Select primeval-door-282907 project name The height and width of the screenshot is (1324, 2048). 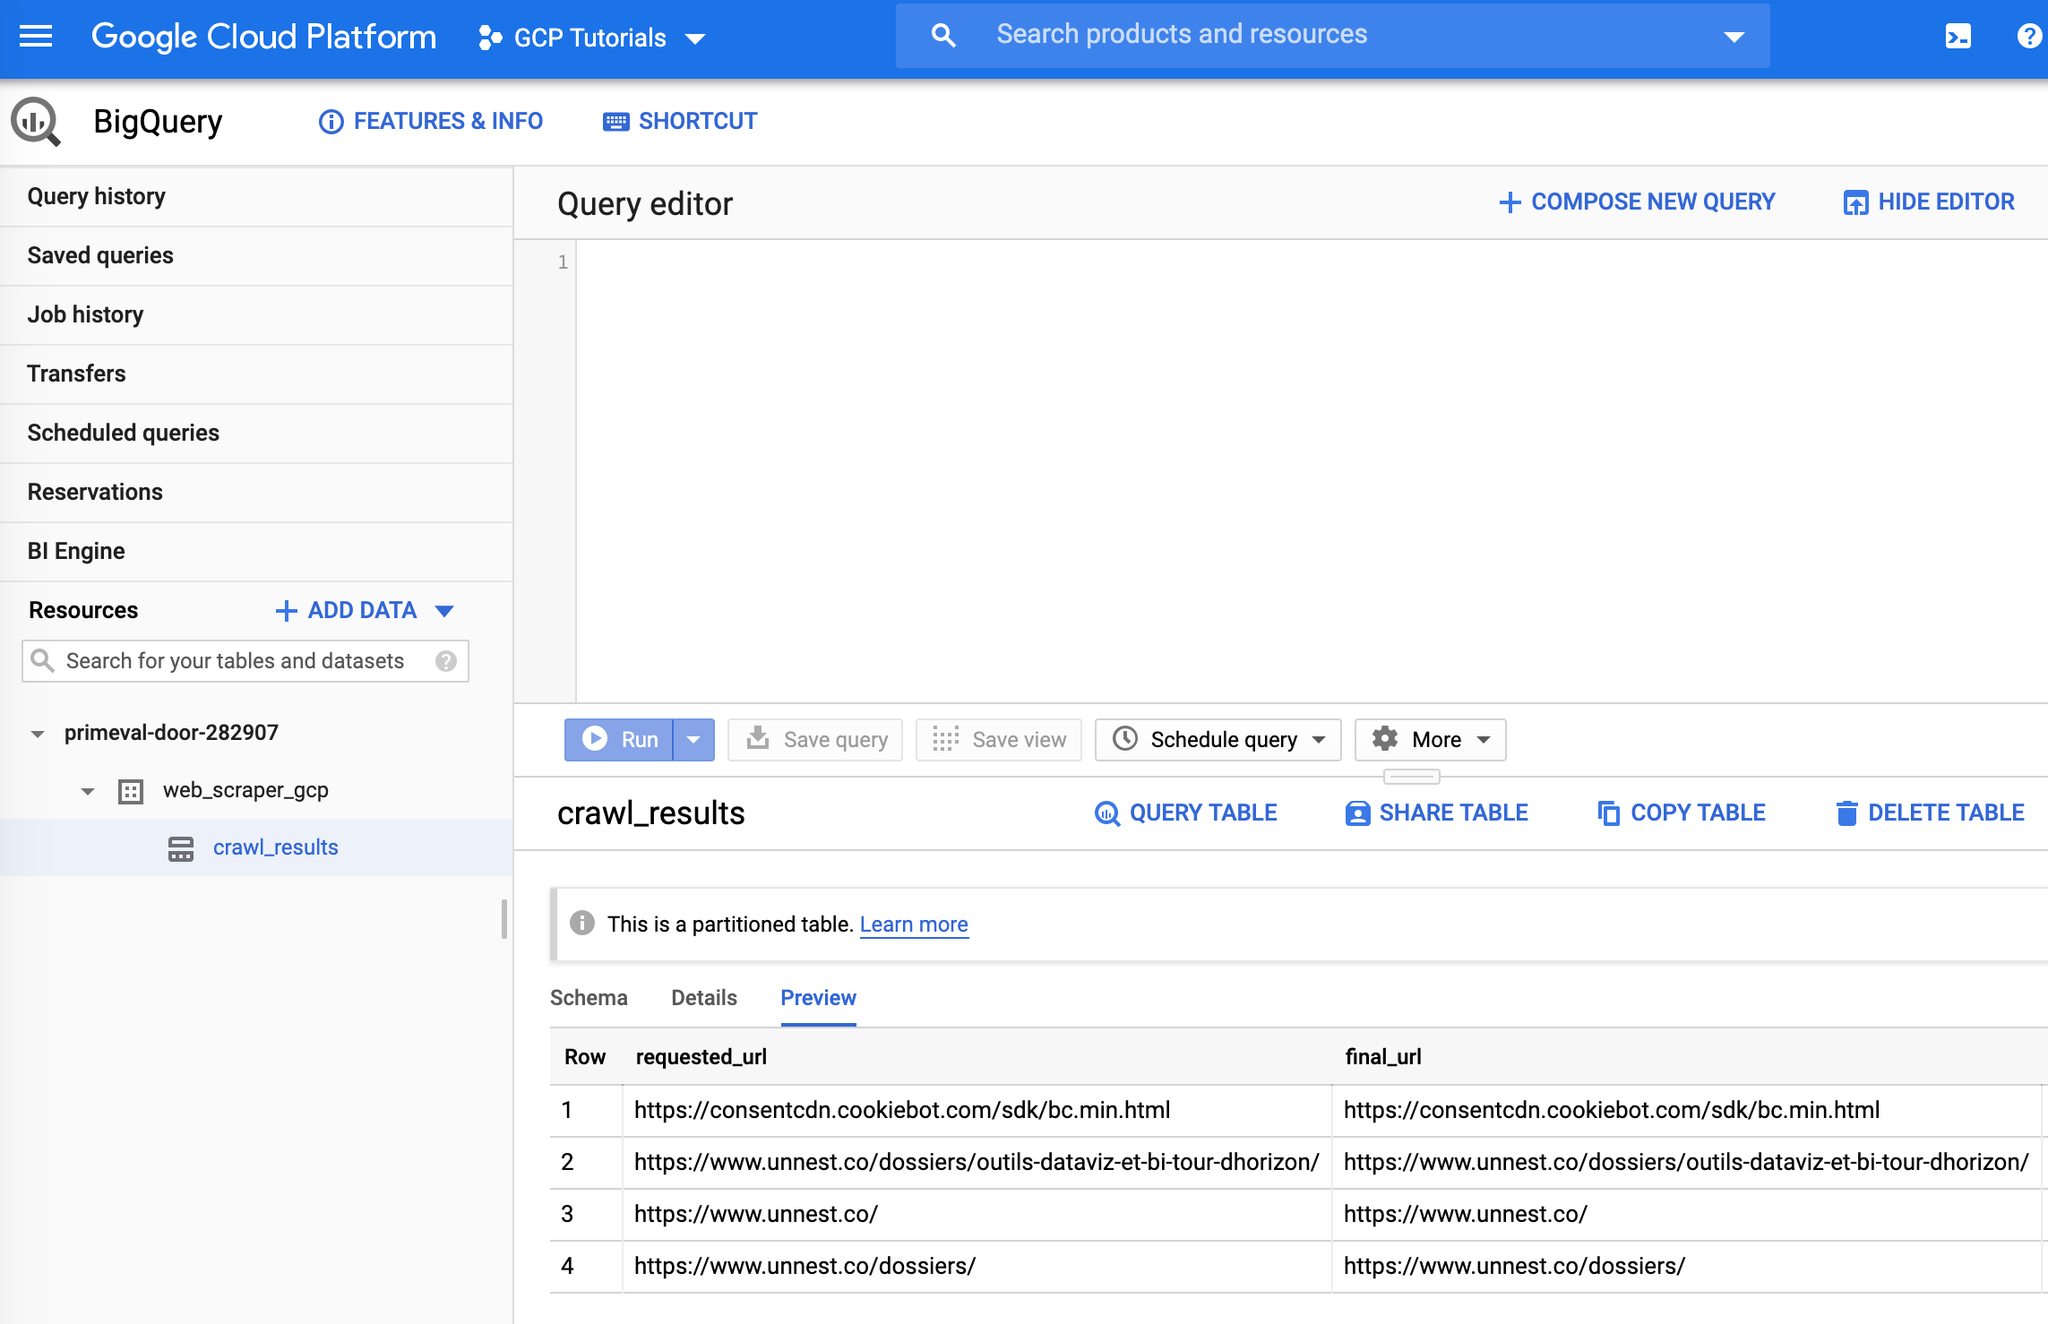click(171, 733)
